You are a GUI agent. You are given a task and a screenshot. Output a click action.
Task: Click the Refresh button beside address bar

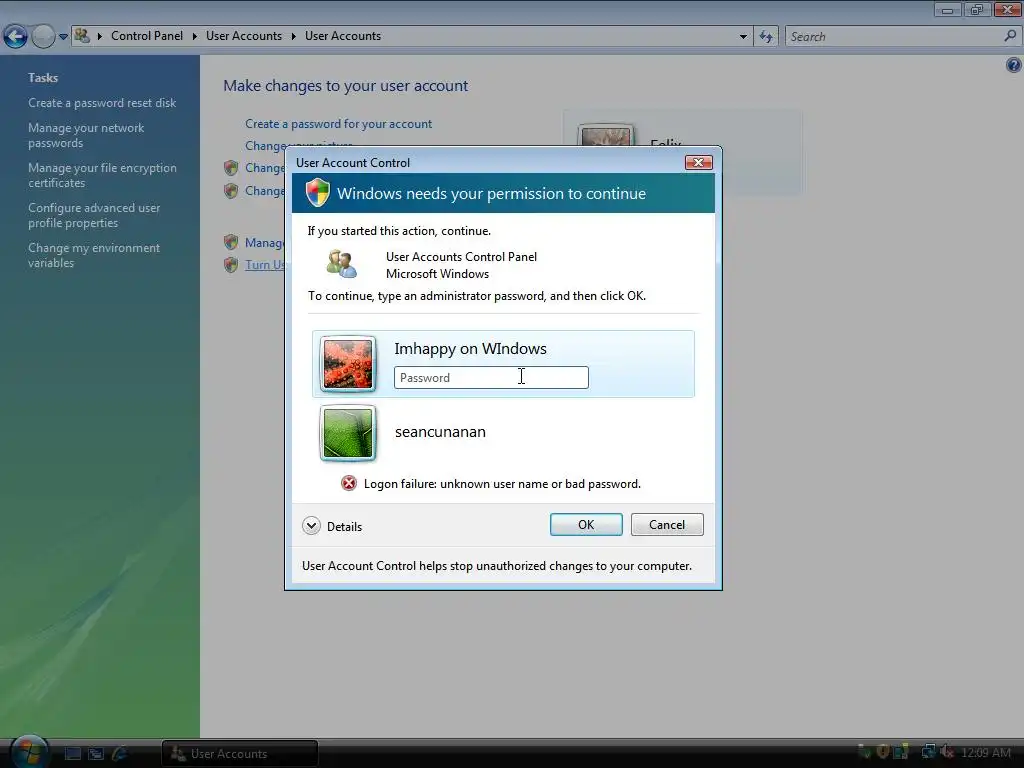click(x=766, y=37)
